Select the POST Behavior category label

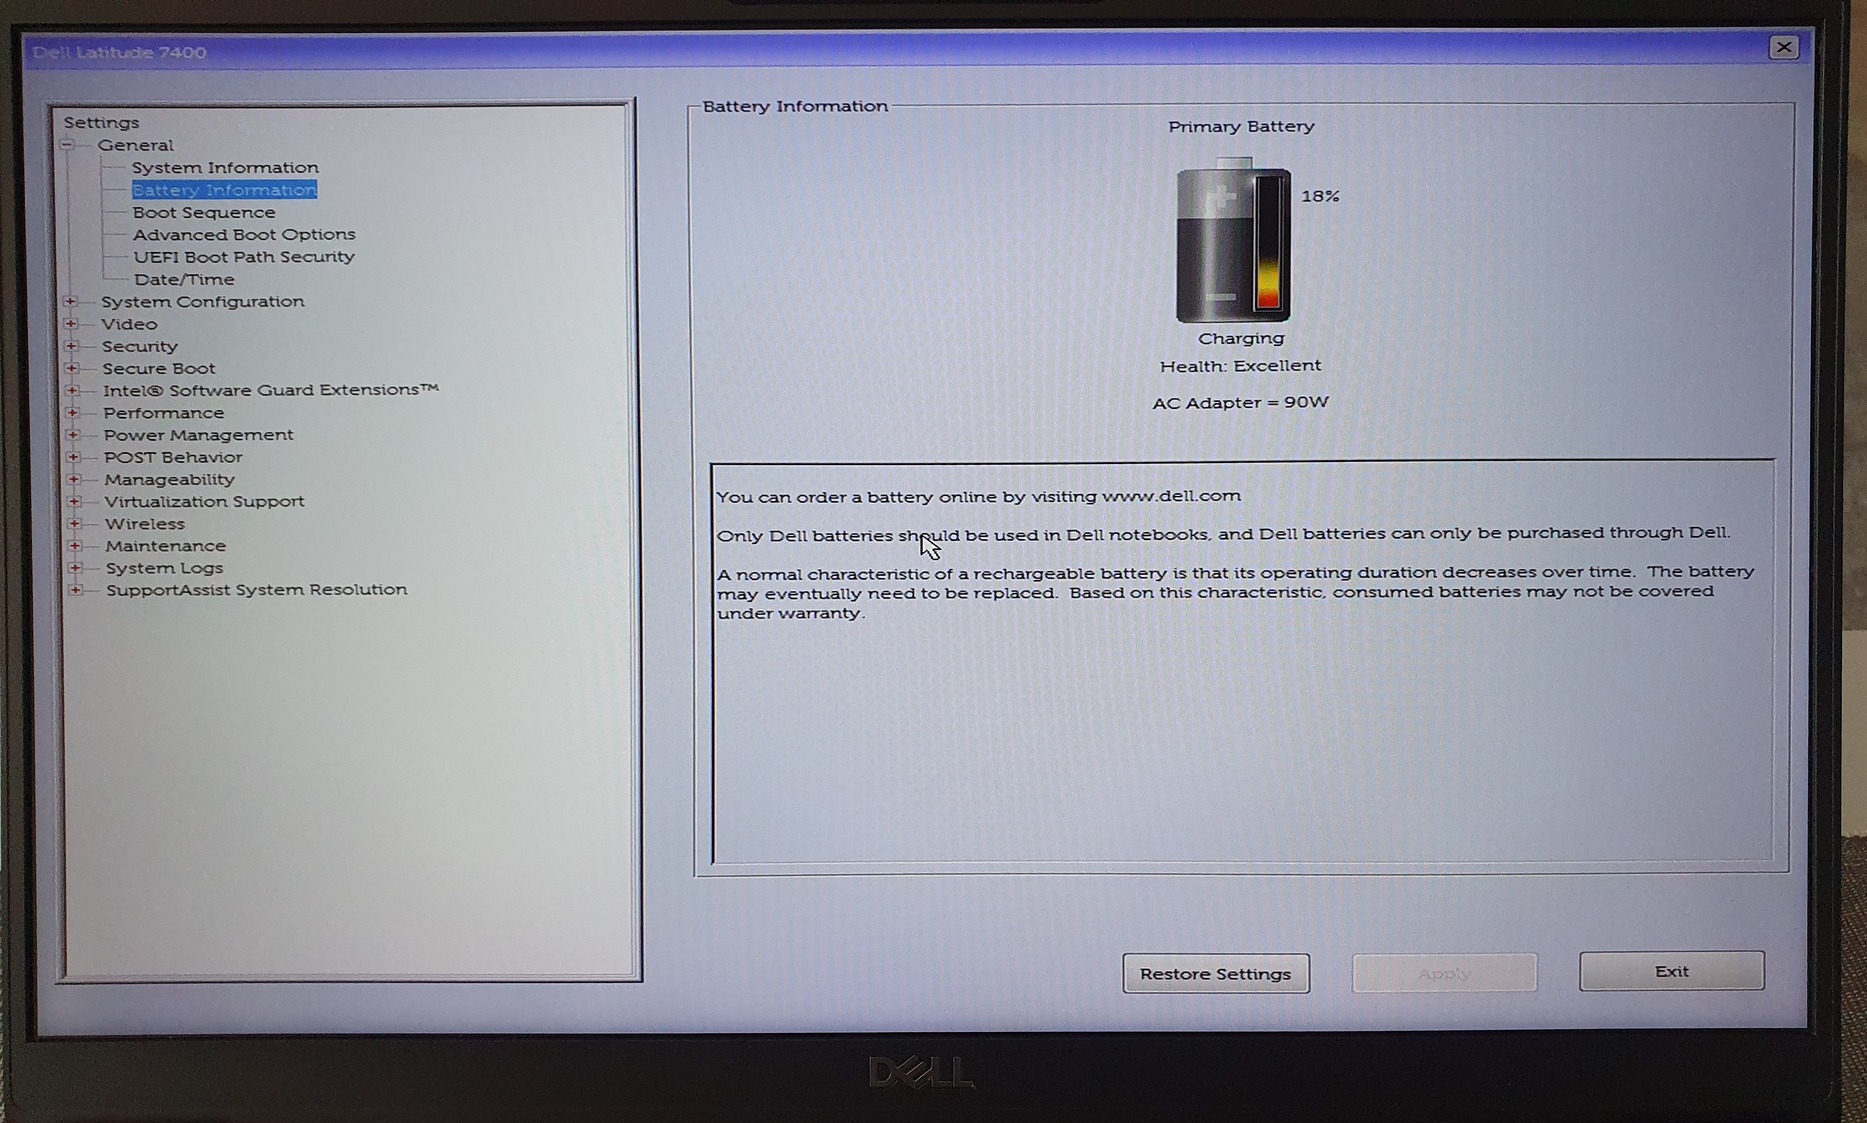click(x=173, y=457)
